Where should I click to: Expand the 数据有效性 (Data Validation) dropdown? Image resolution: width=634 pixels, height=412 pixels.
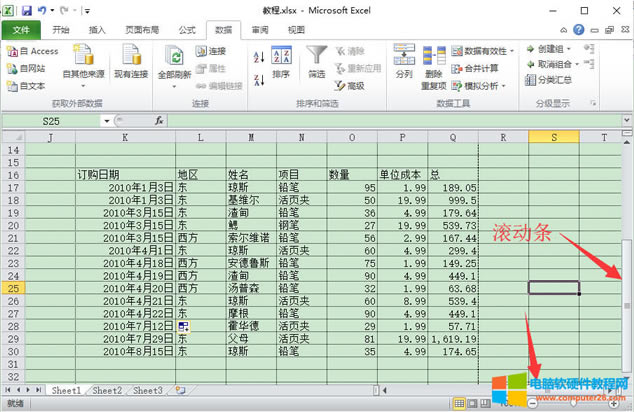click(513, 51)
